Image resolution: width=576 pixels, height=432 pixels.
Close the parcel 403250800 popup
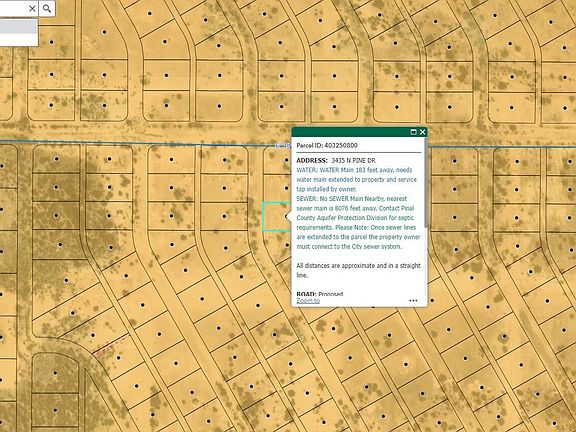tap(422, 132)
